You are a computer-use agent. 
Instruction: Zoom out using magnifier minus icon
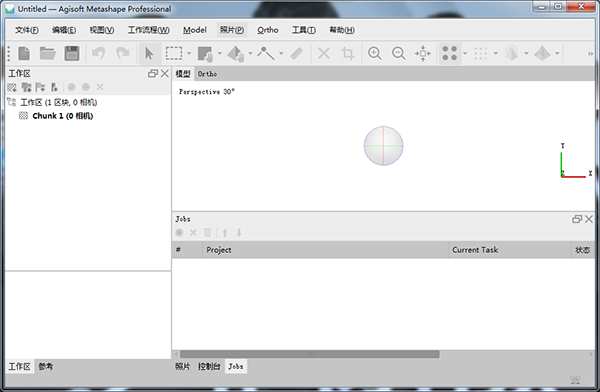[398, 53]
